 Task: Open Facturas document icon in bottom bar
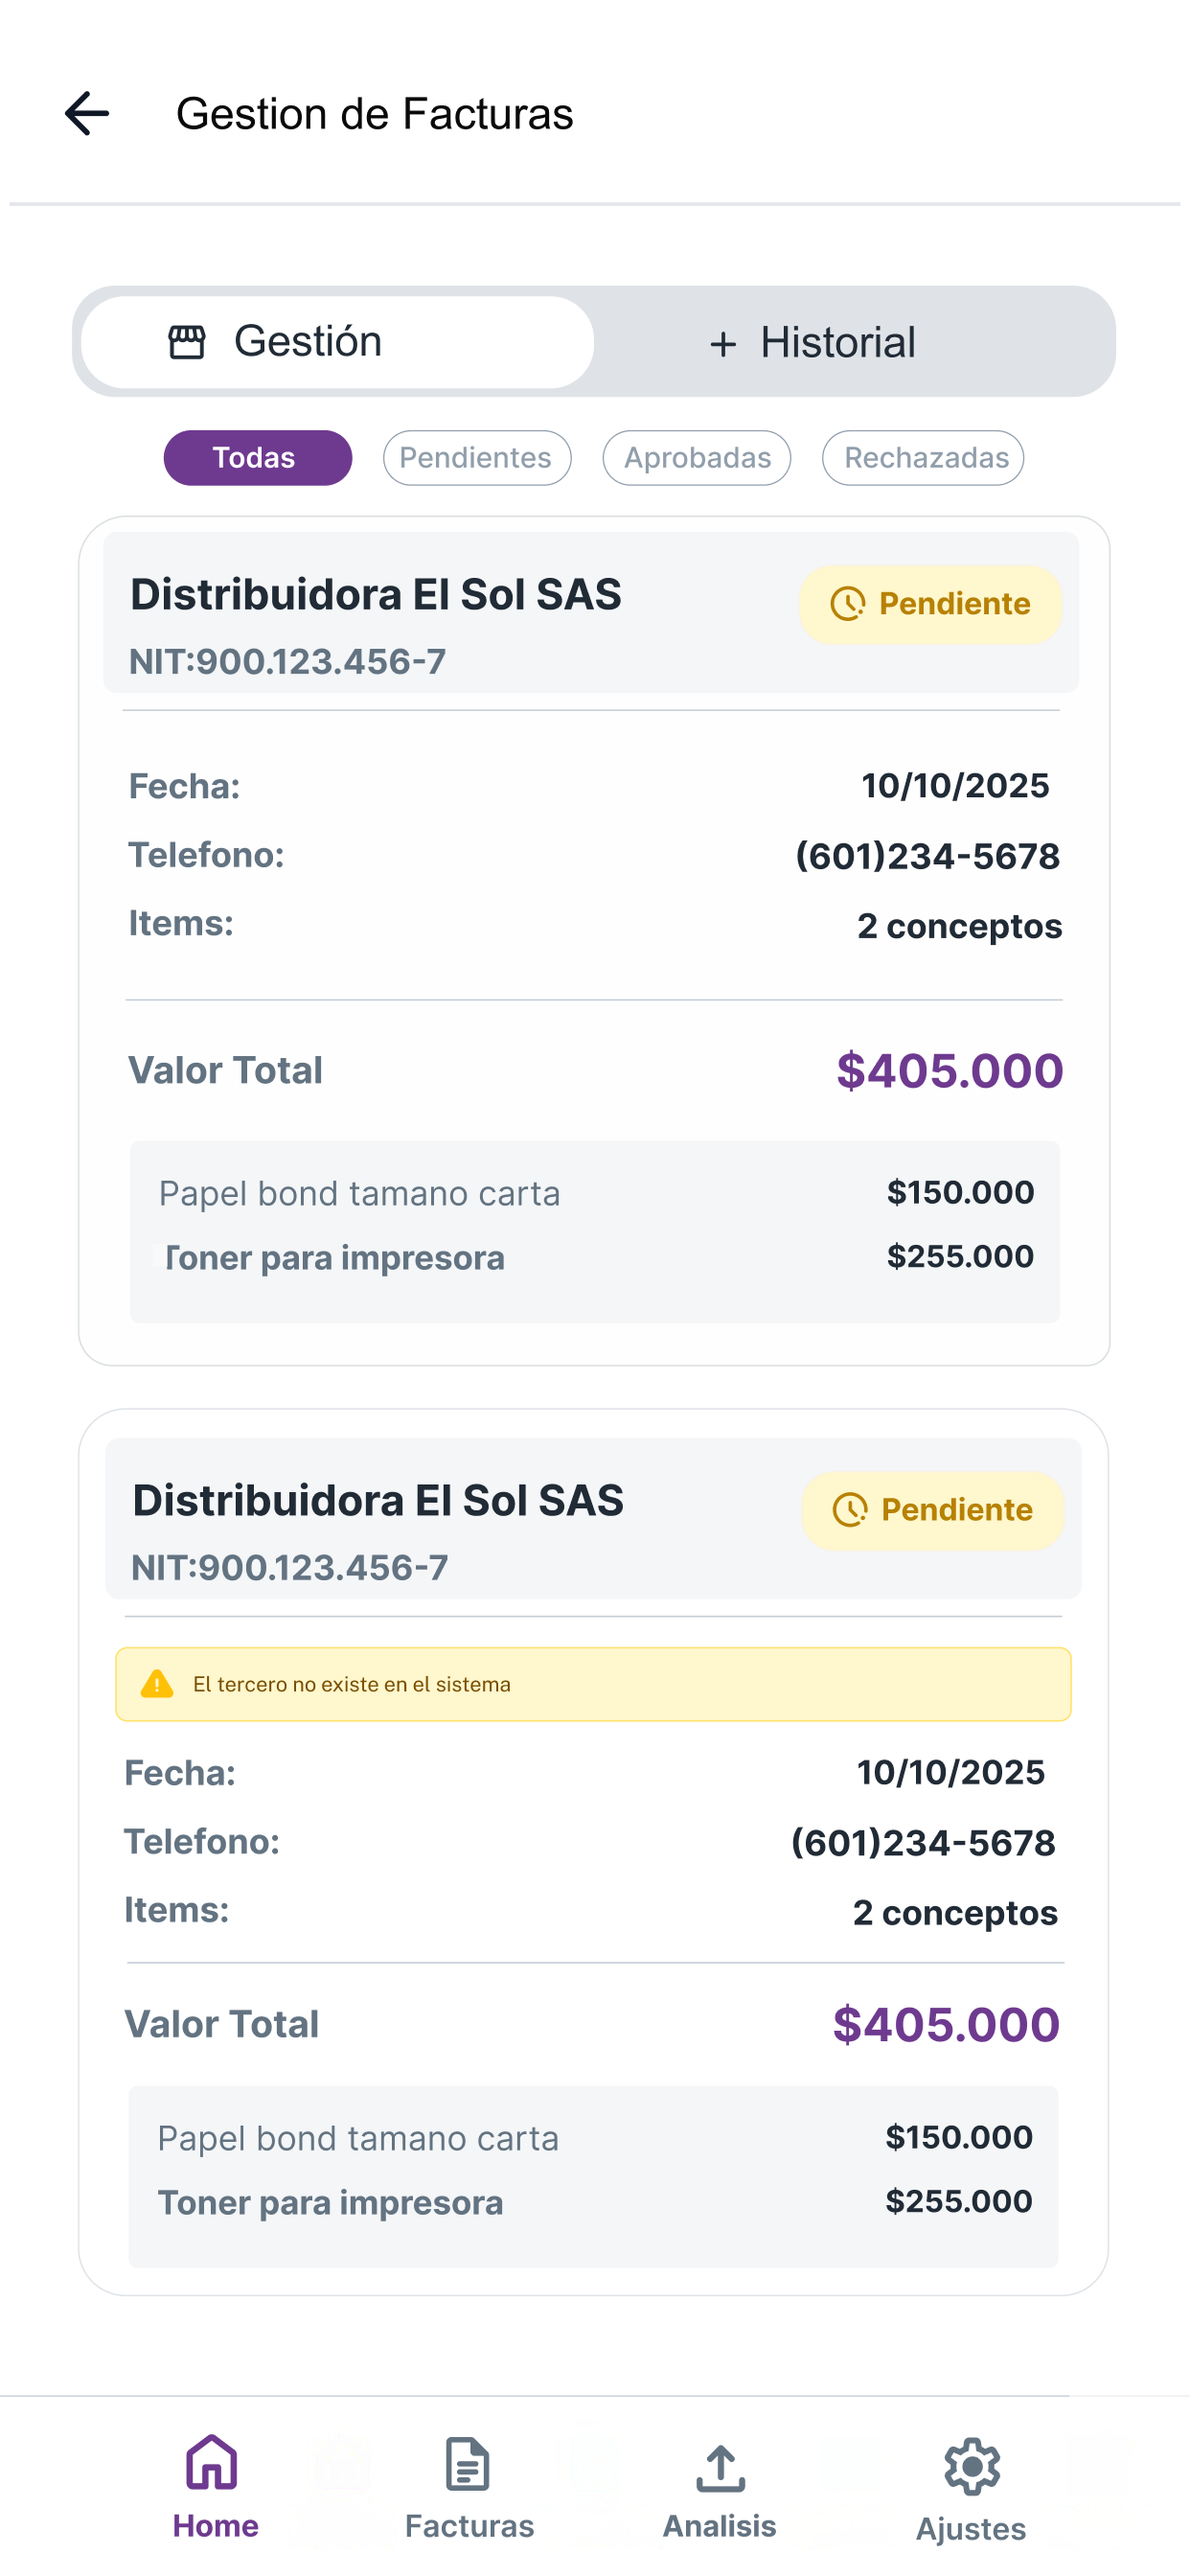(467, 2463)
